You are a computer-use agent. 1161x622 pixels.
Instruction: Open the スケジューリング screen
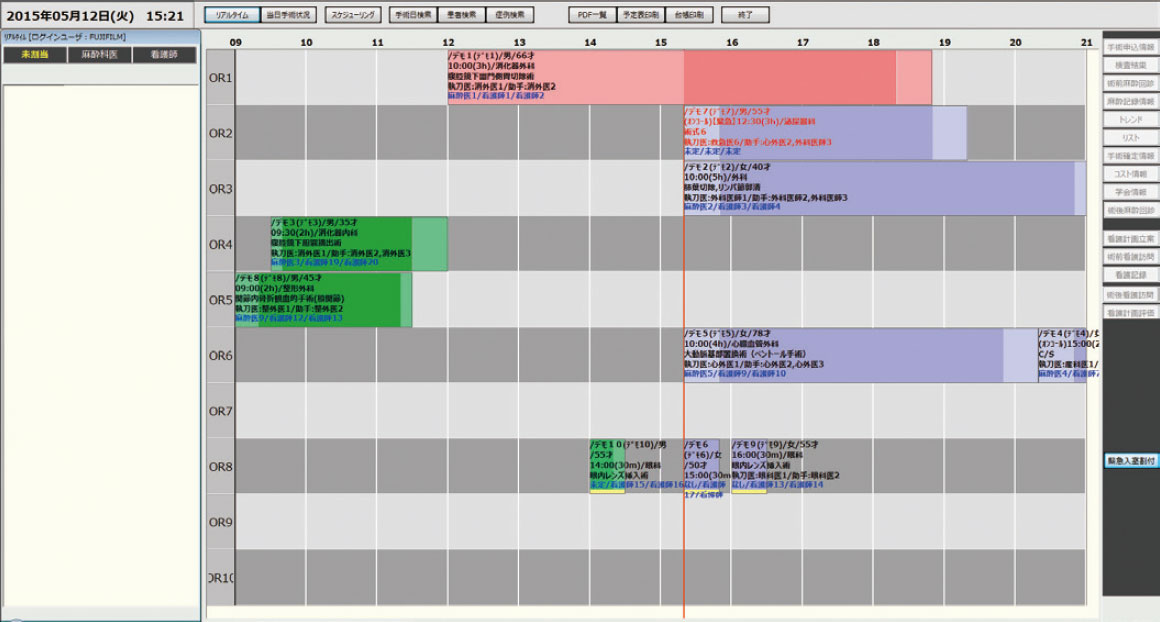click(x=353, y=16)
